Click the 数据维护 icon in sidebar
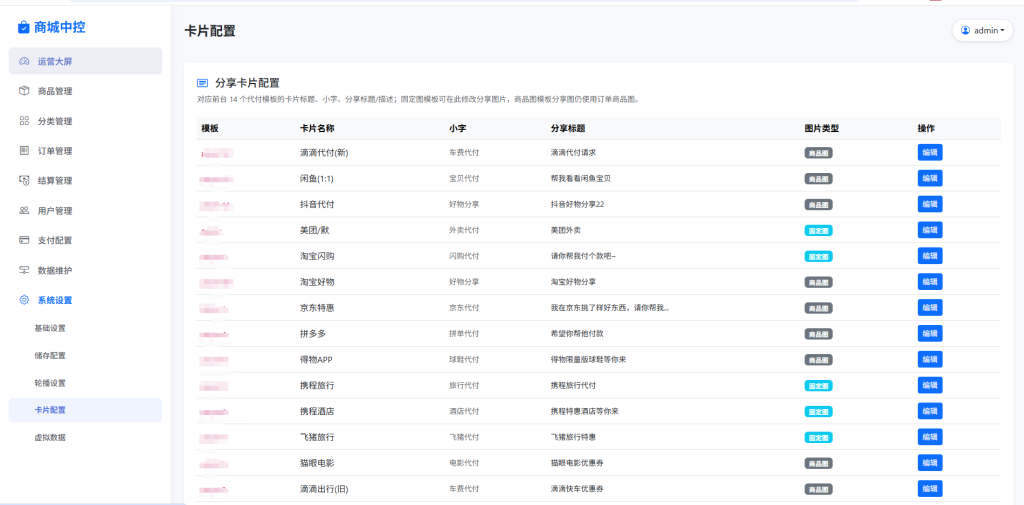The height and width of the screenshot is (505, 1024). tap(24, 270)
